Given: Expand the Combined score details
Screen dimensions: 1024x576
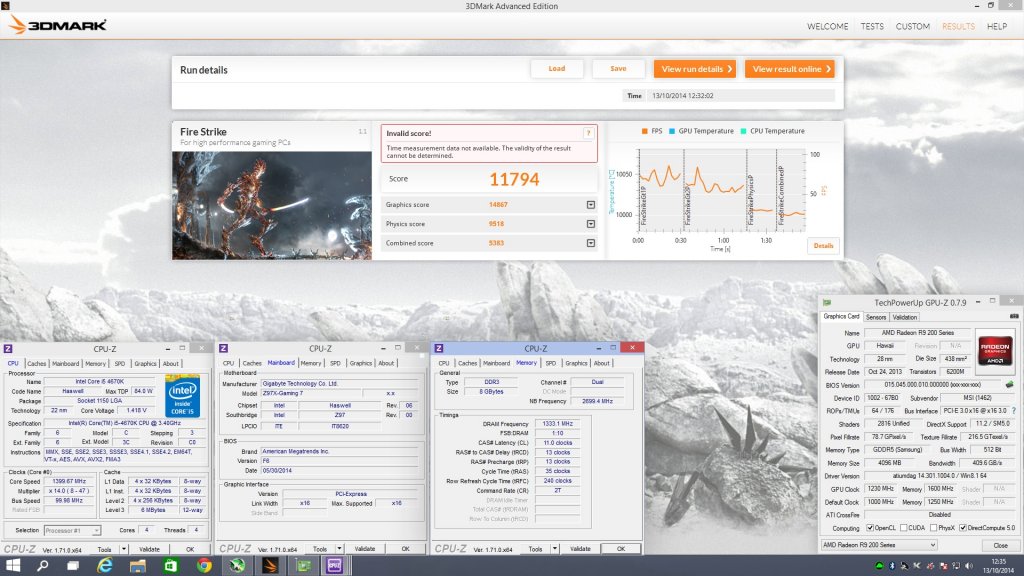Looking at the screenshot, I should pyautogui.click(x=590, y=243).
